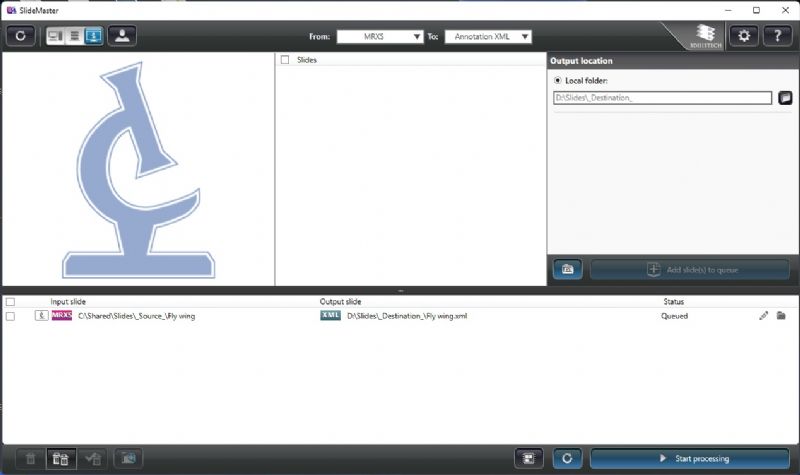Click Add slide(s) to queue button
Viewport: 800px width, 475px height.
(690, 269)
